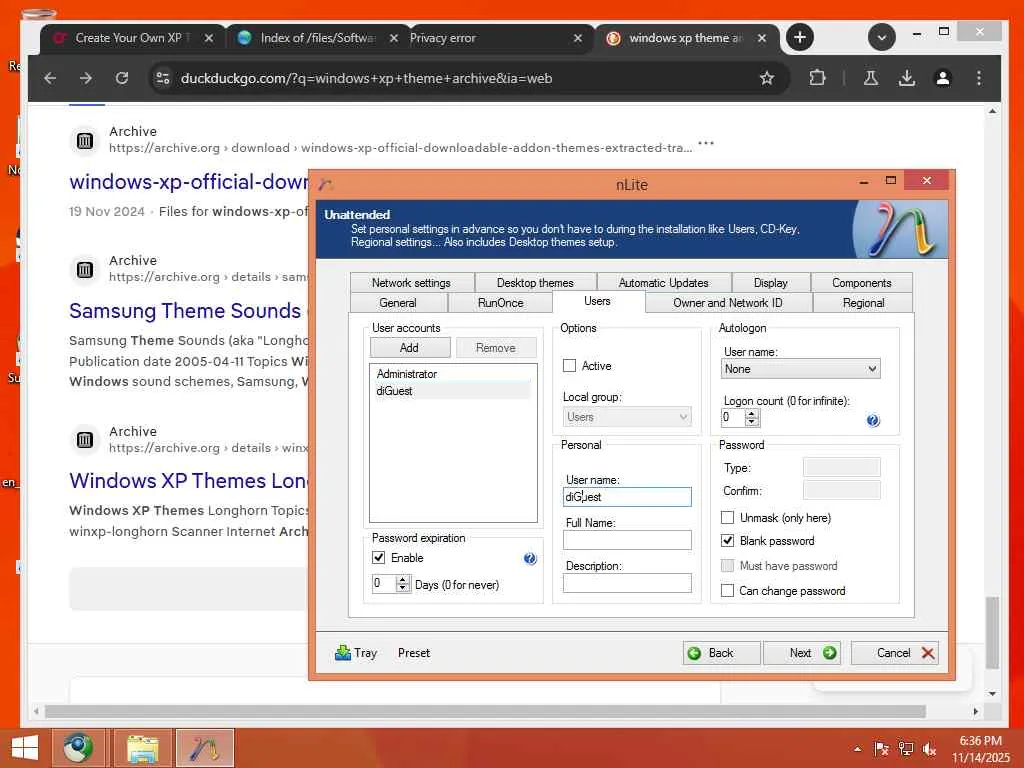Open the Components tab
1024x768 pixels.
click(x=861, y=283)
